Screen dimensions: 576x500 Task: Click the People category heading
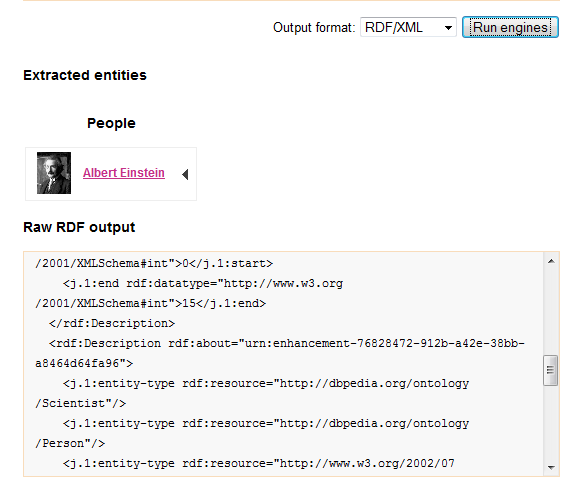(111, 123)
